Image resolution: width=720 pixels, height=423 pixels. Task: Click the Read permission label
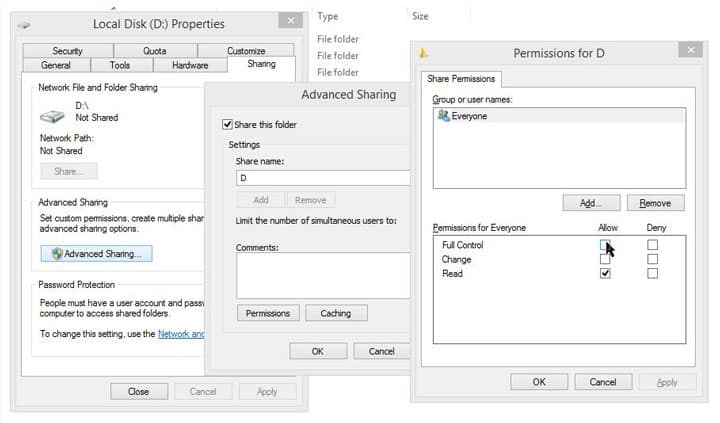click(x=452, y=274)
